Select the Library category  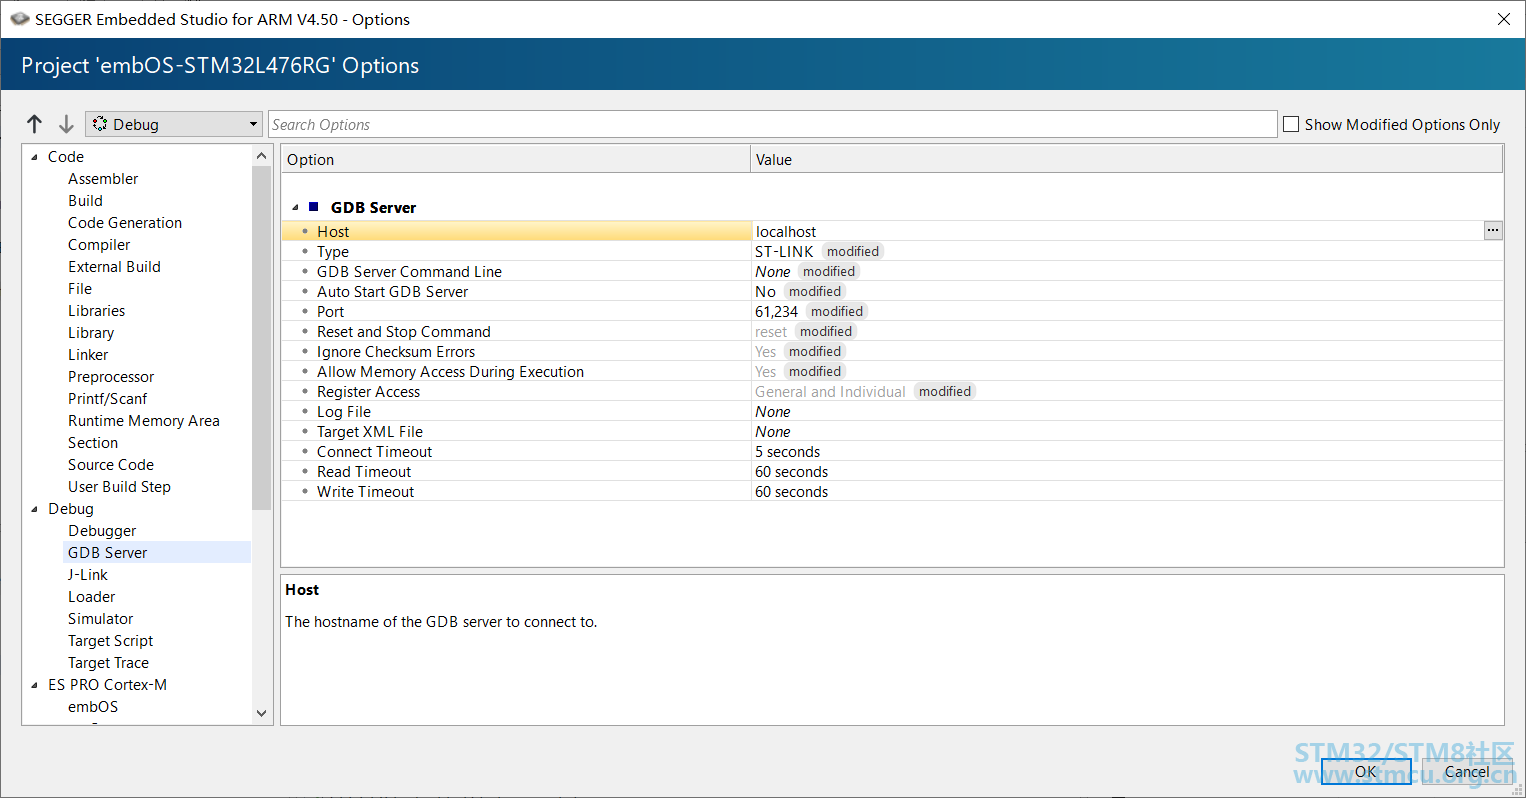point(91,333)
